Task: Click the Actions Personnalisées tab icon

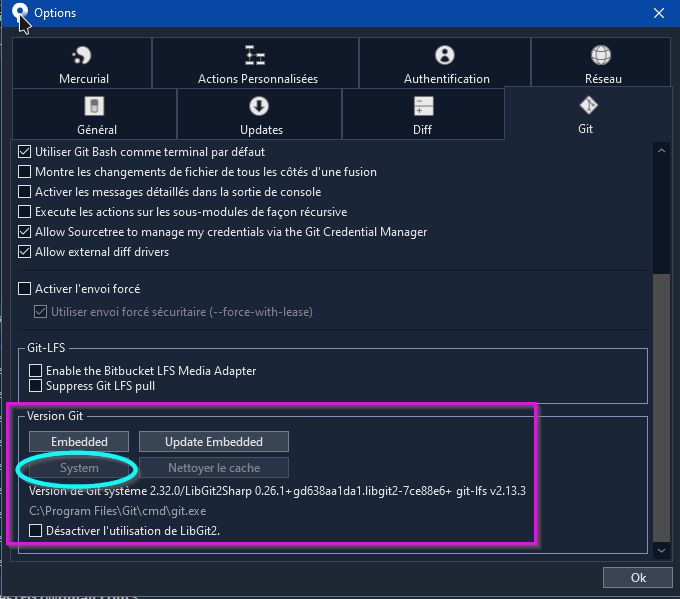Action: (255, 56)
